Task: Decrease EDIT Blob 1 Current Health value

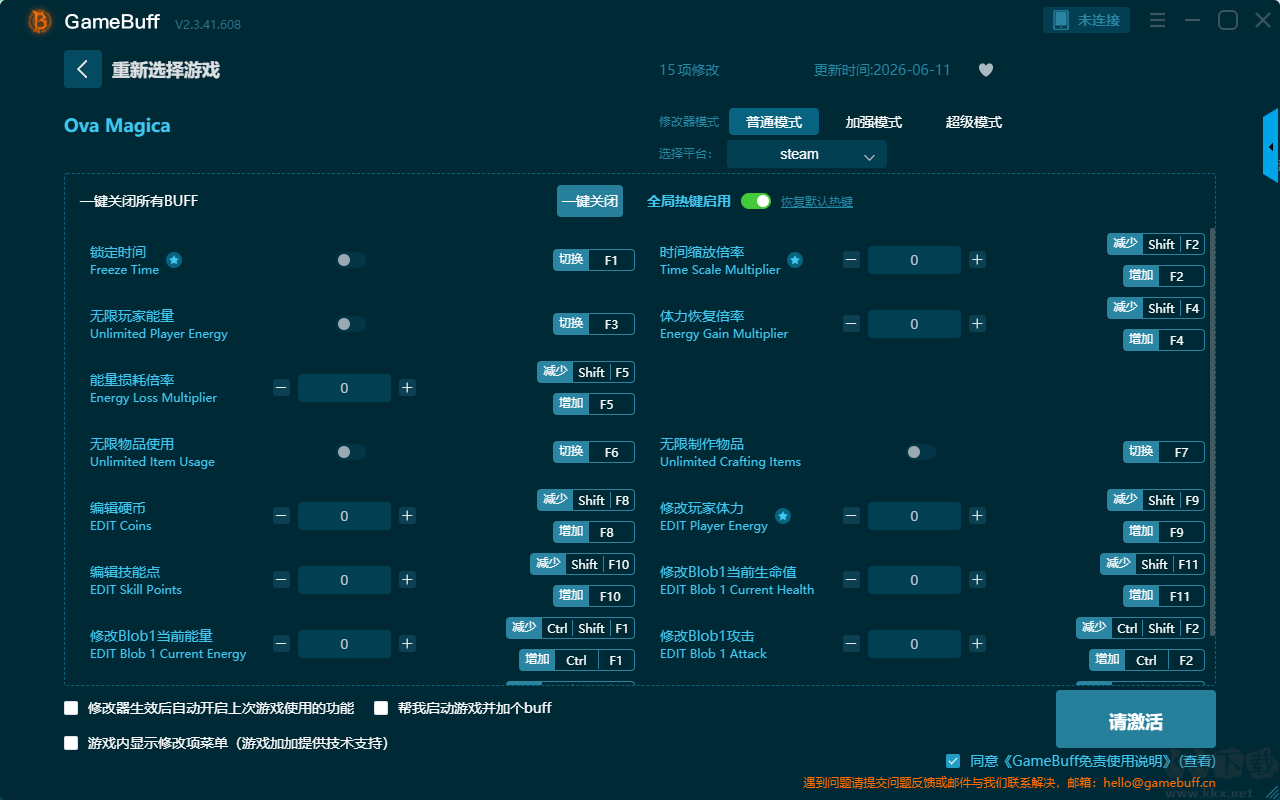Action: 851,580
